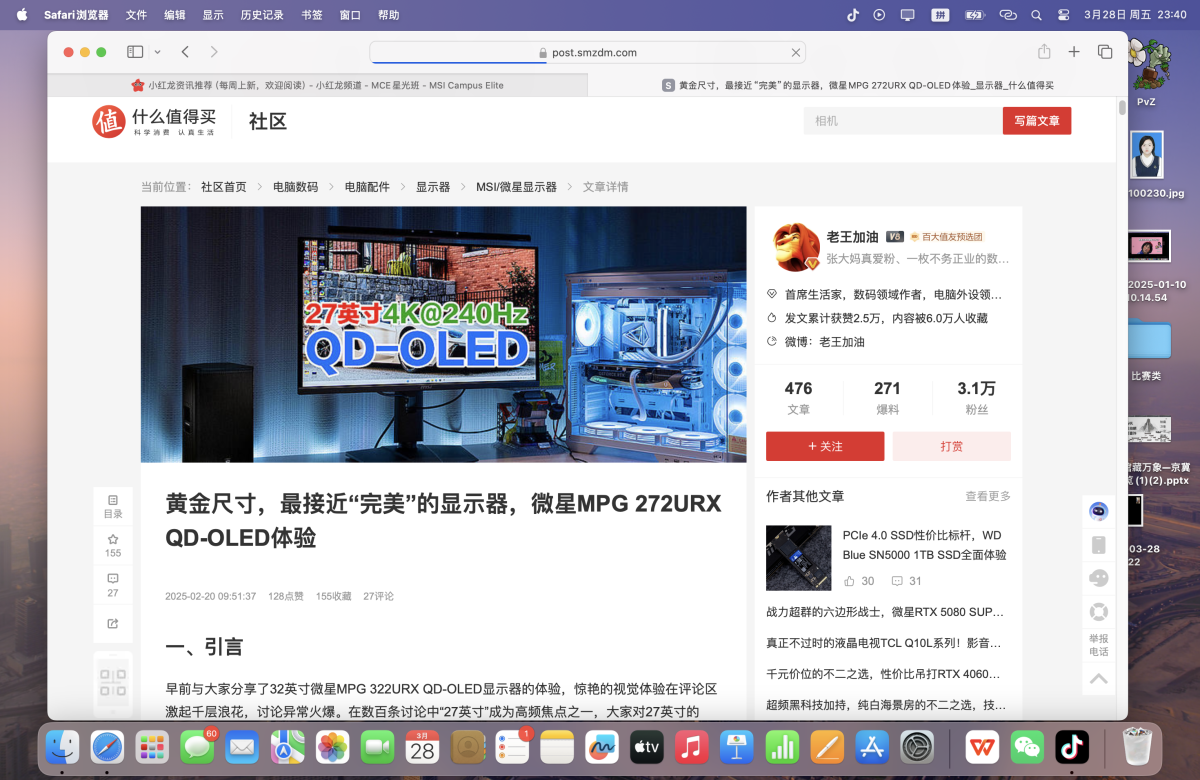The height and width of the screenshot is (780, 1200).
Task: Click the WeChat icon on right rail
Action: [1099, 578]
